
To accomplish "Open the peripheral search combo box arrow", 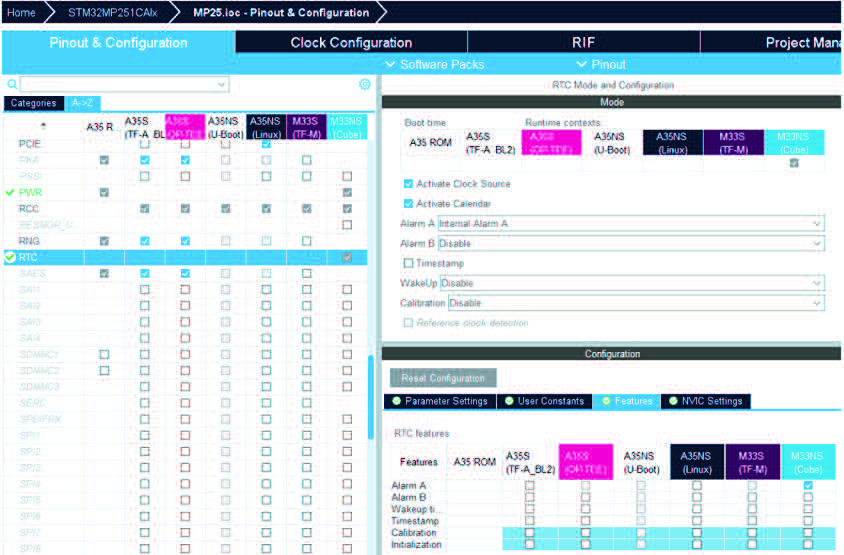I will coord(221,85).
